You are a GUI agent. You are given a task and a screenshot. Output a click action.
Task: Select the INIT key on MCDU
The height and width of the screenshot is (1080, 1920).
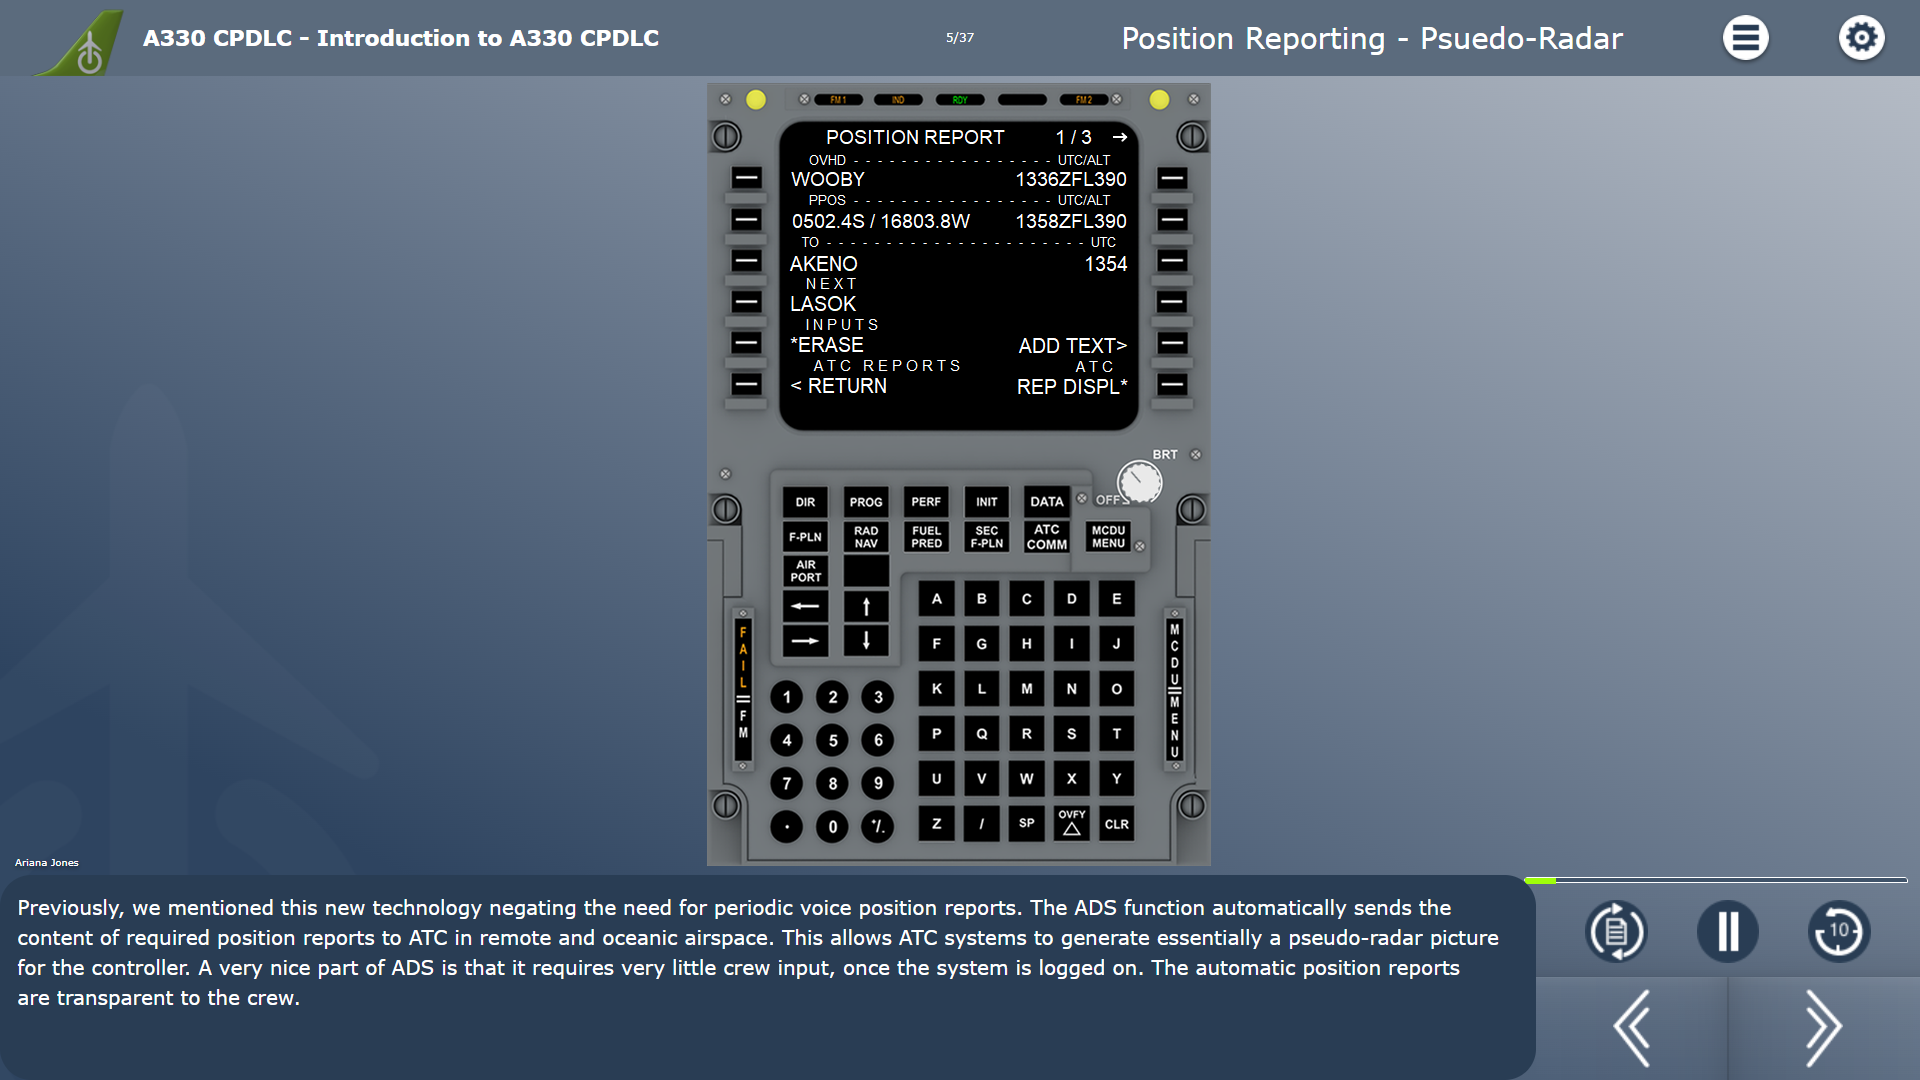(x=987, y=502)
